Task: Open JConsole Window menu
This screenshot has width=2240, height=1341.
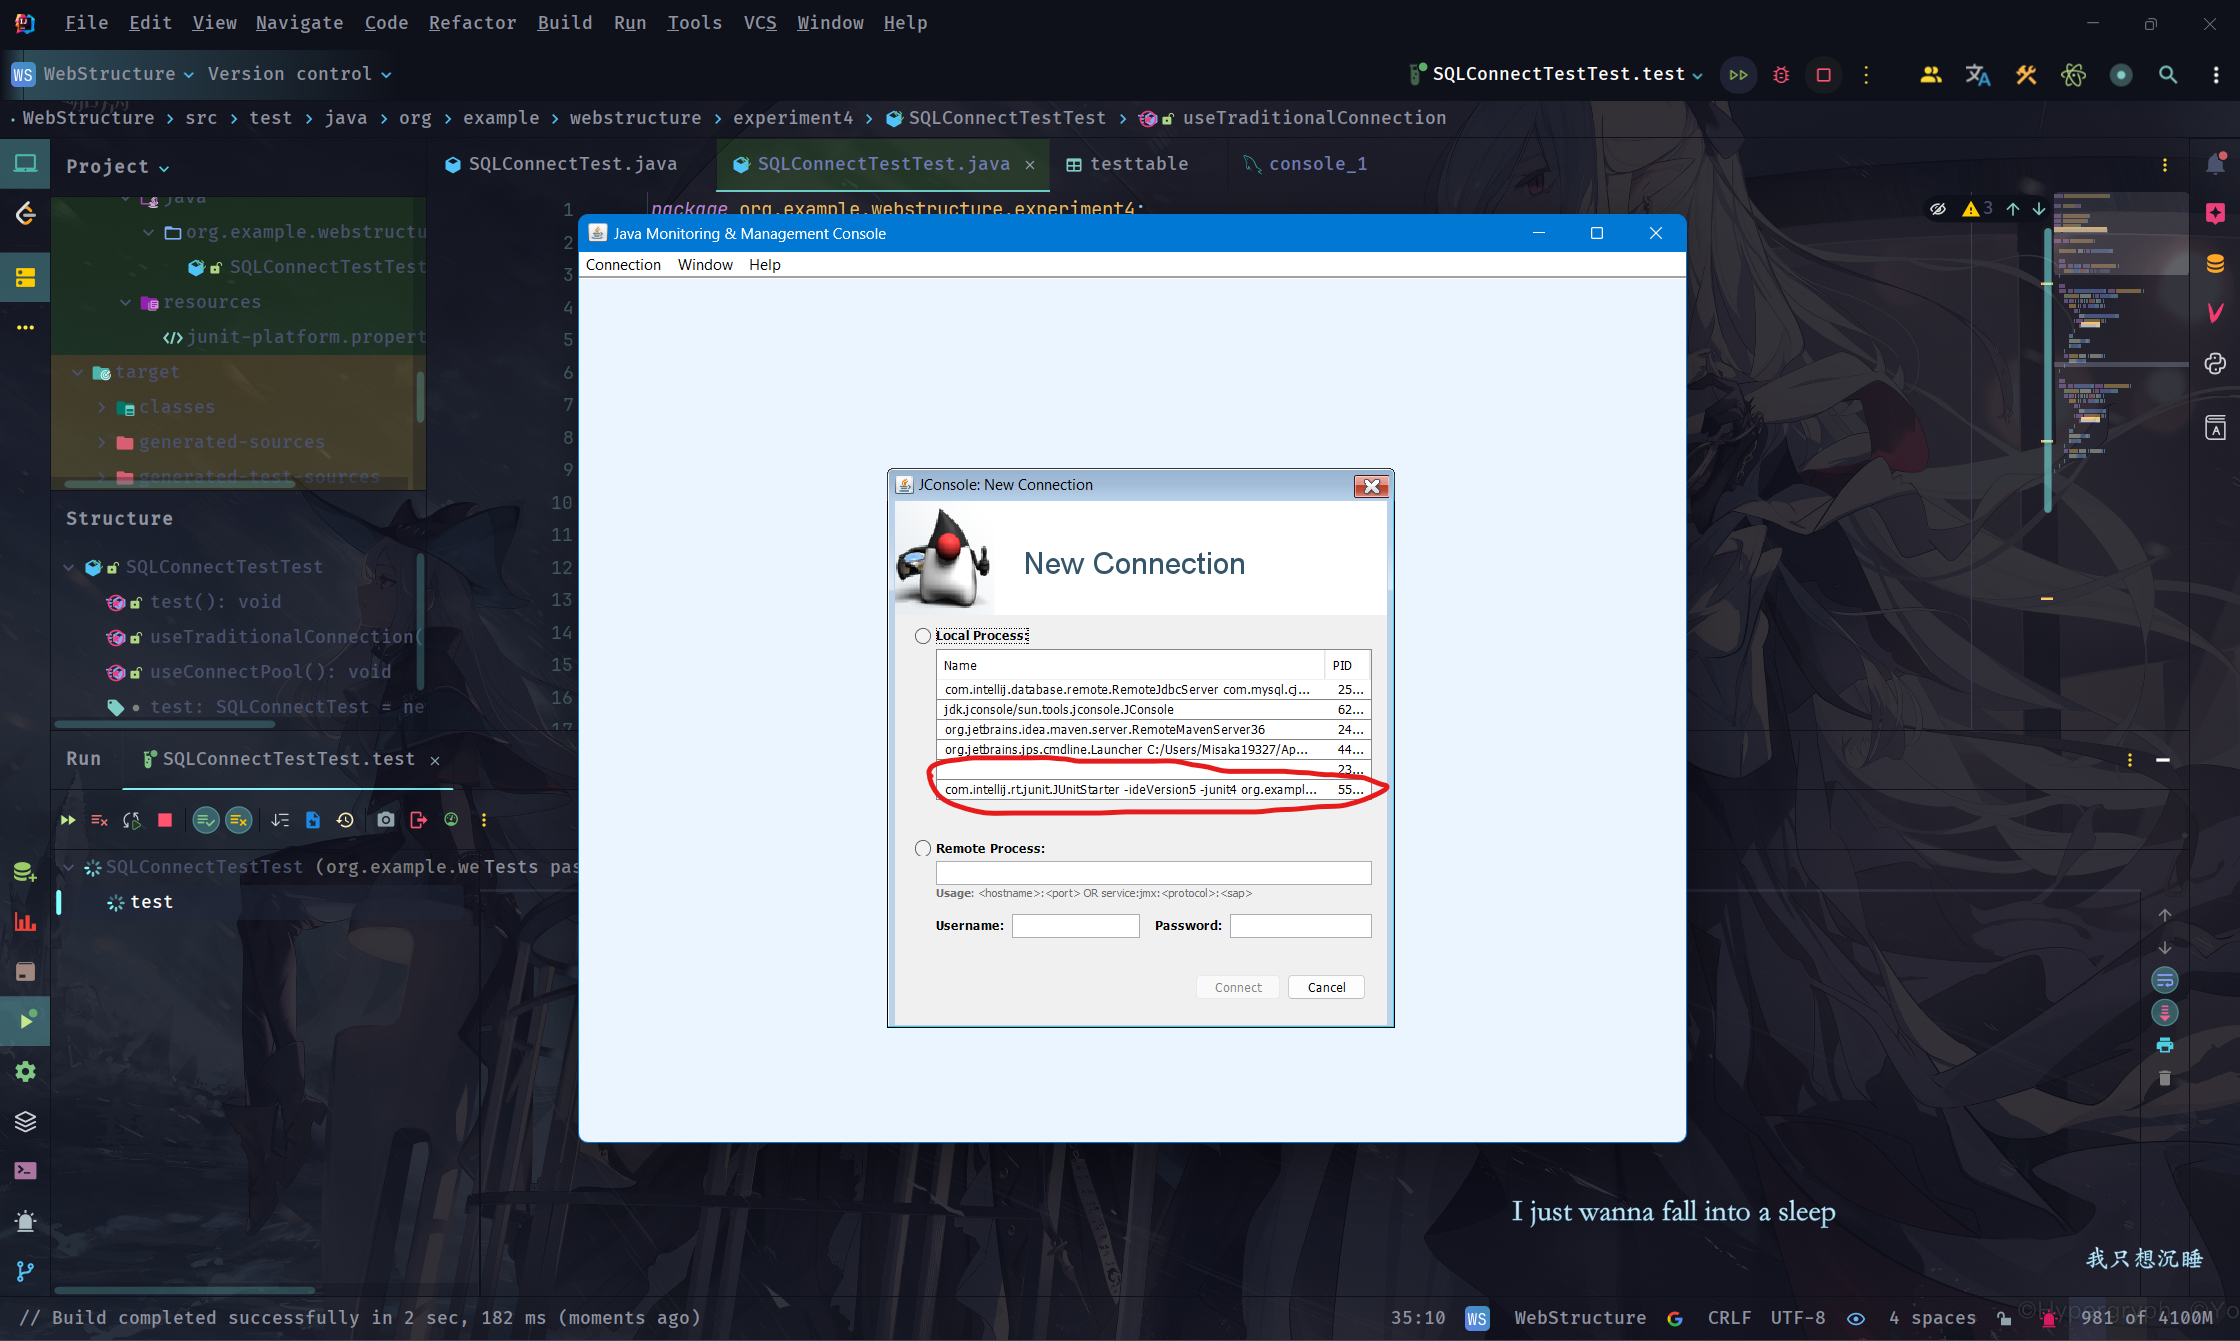Action: click(705, 265)
